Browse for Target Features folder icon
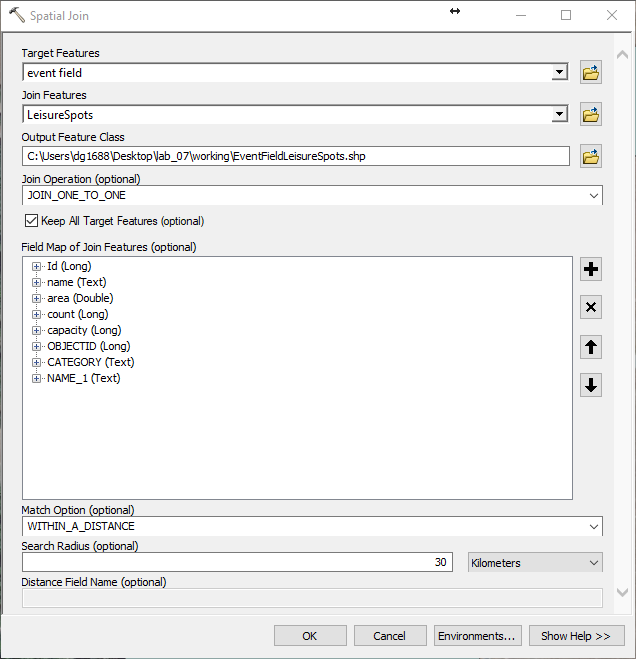 pos(591,72)
